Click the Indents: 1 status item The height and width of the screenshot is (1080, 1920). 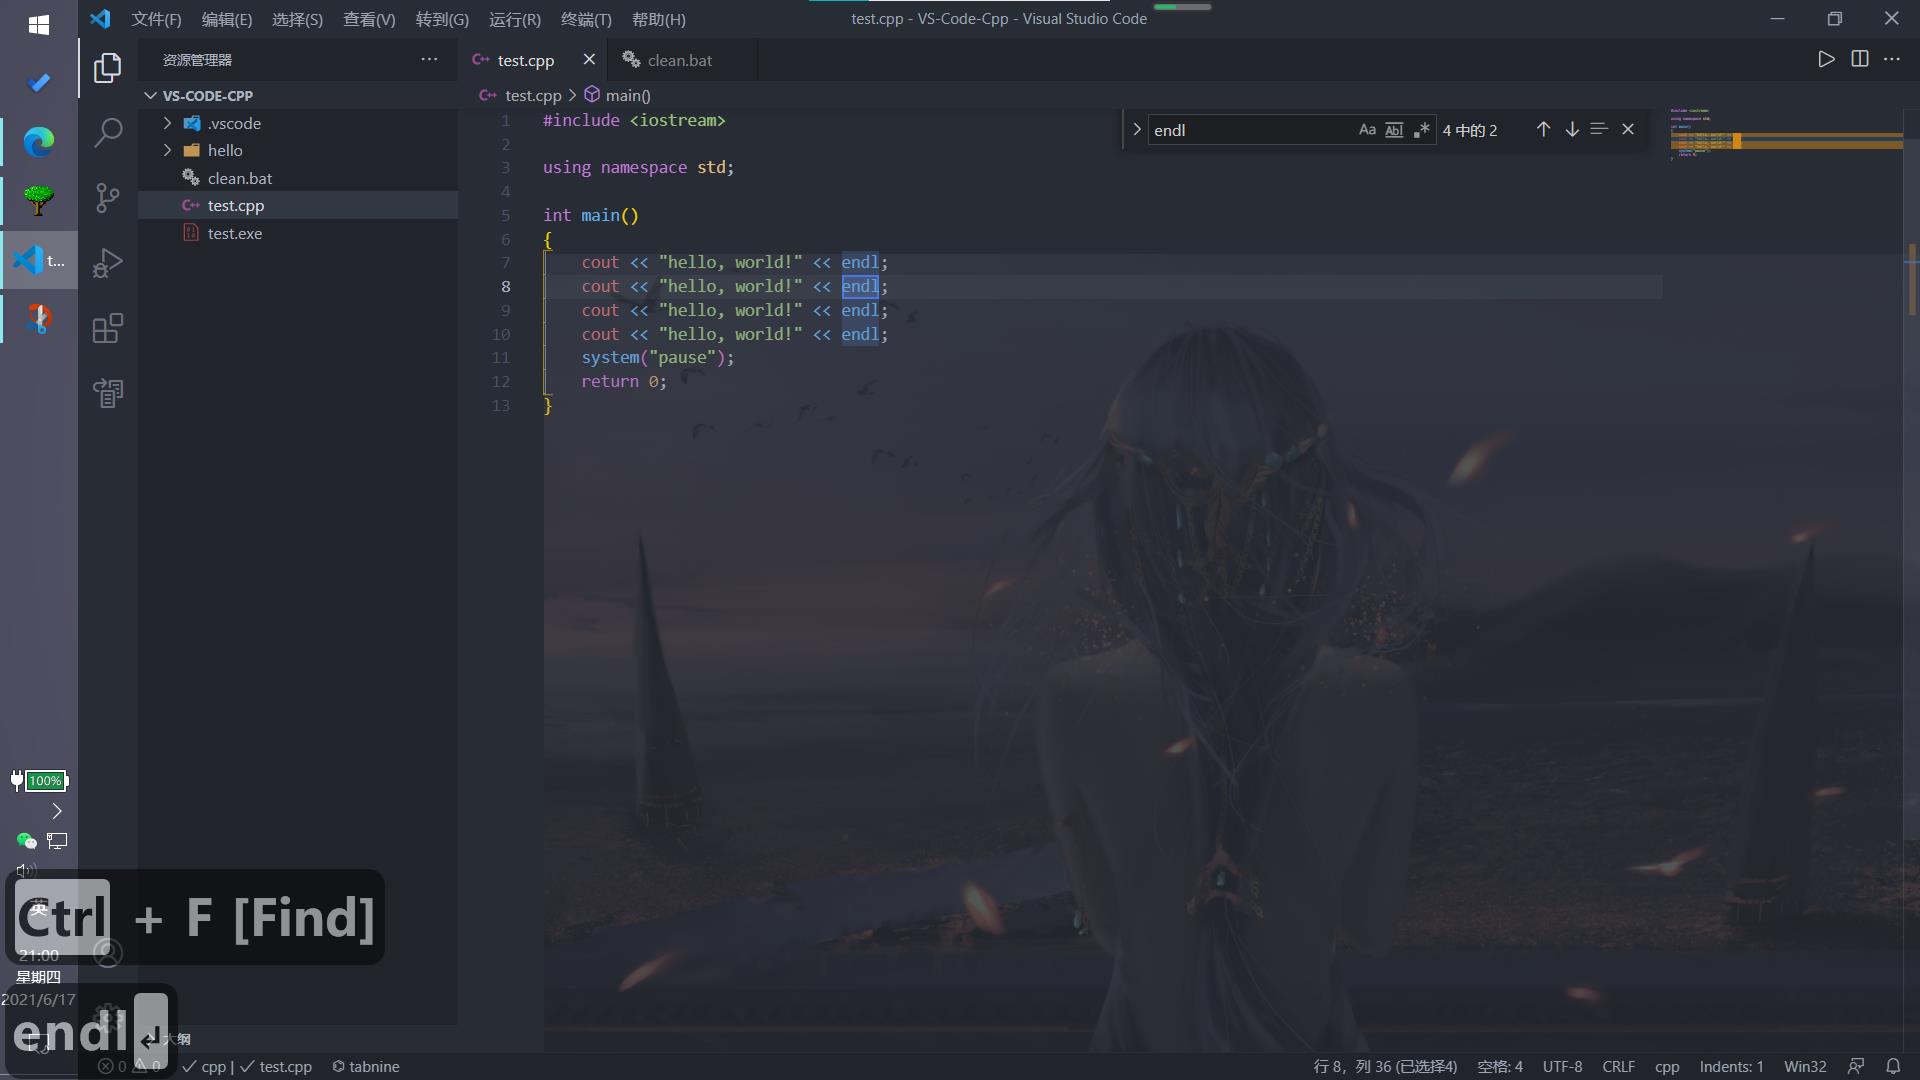[1731, 1066]
